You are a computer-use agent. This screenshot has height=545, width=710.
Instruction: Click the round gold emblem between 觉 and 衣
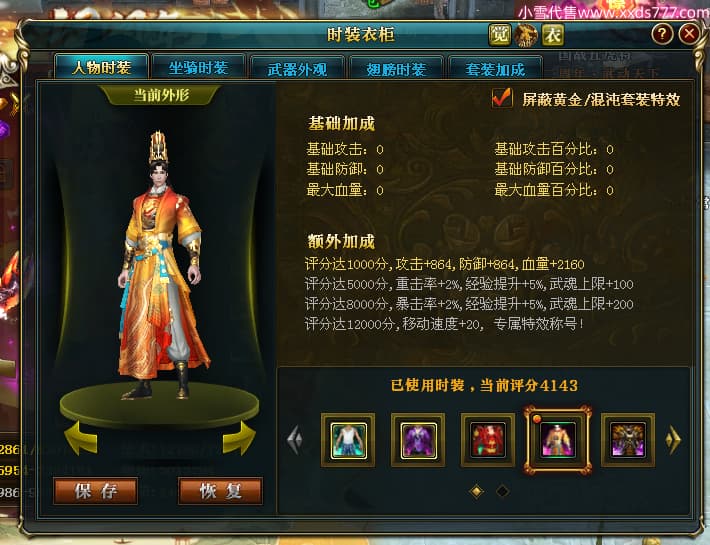coord(526,35)
